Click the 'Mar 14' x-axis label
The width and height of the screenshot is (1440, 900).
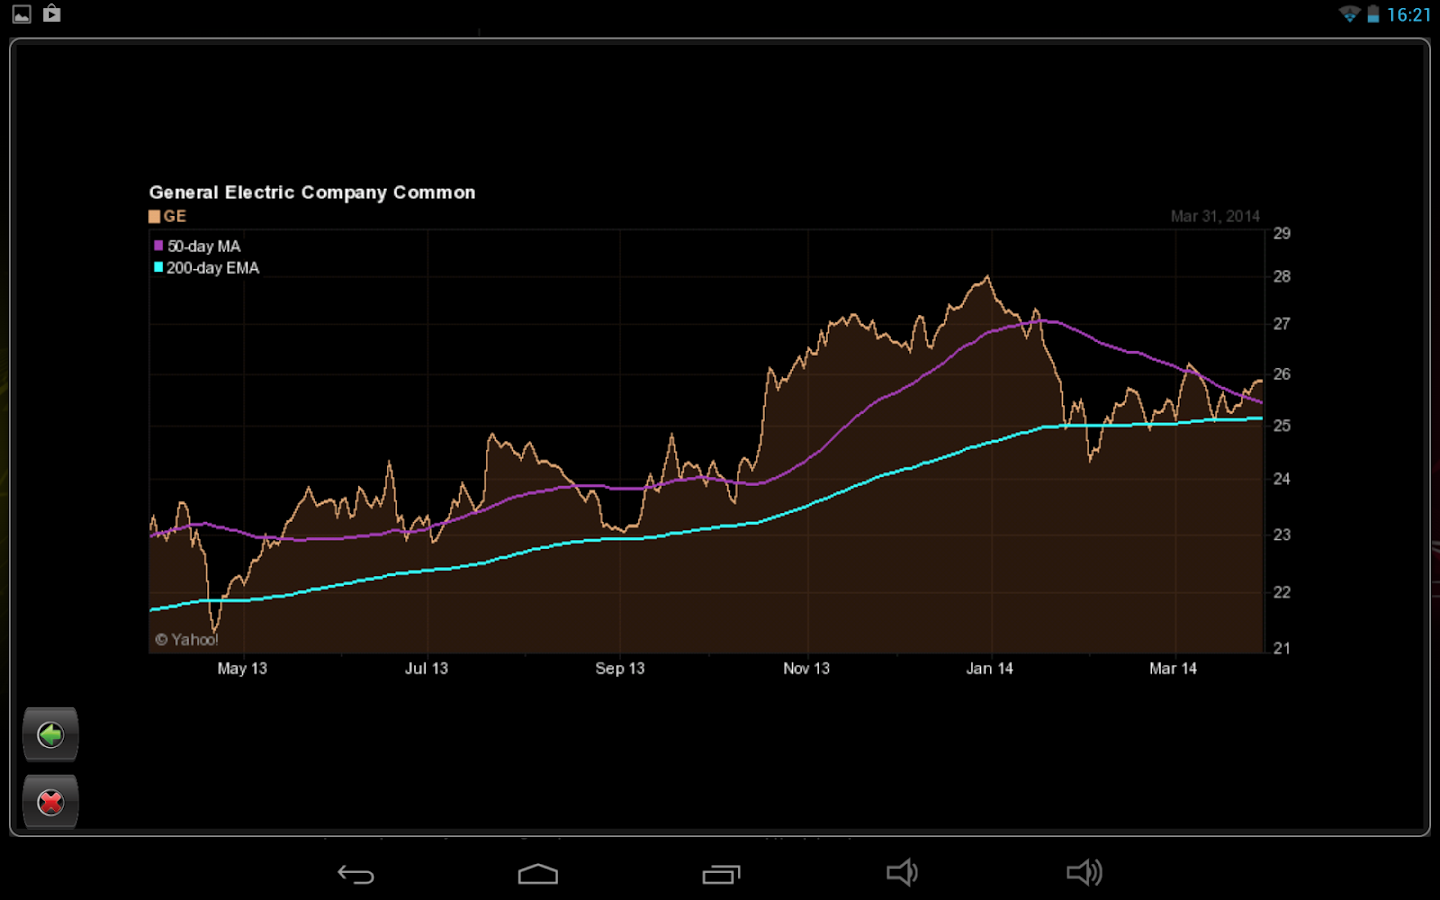coord(1173,668)
